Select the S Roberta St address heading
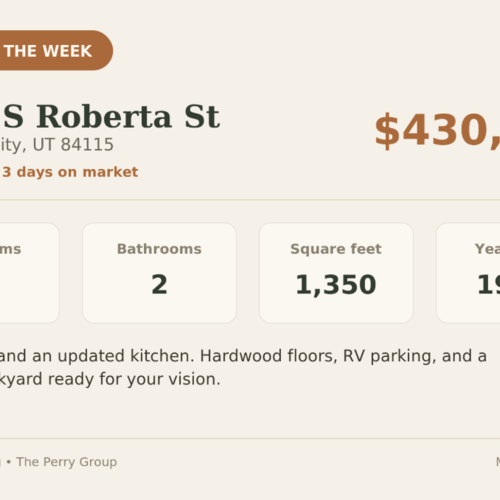 pos(112,116)
